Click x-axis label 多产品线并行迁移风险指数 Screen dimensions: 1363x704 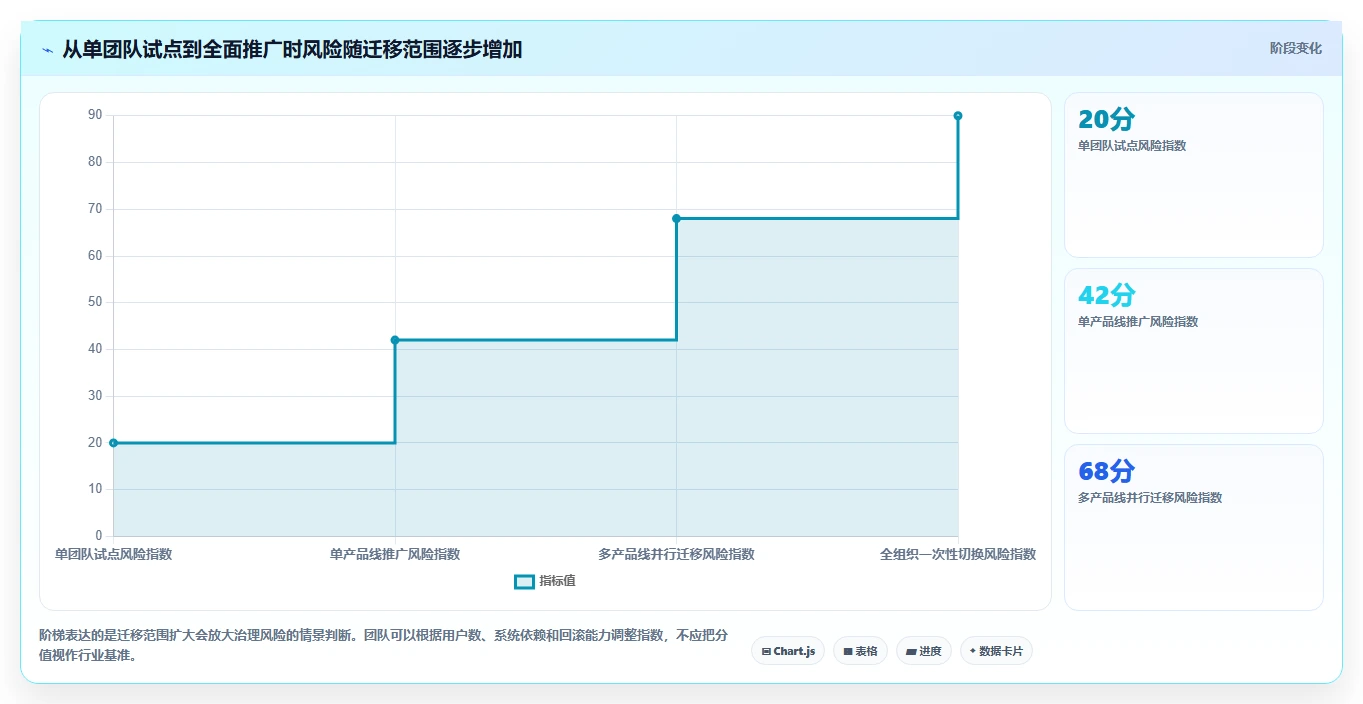click(676, 554)
